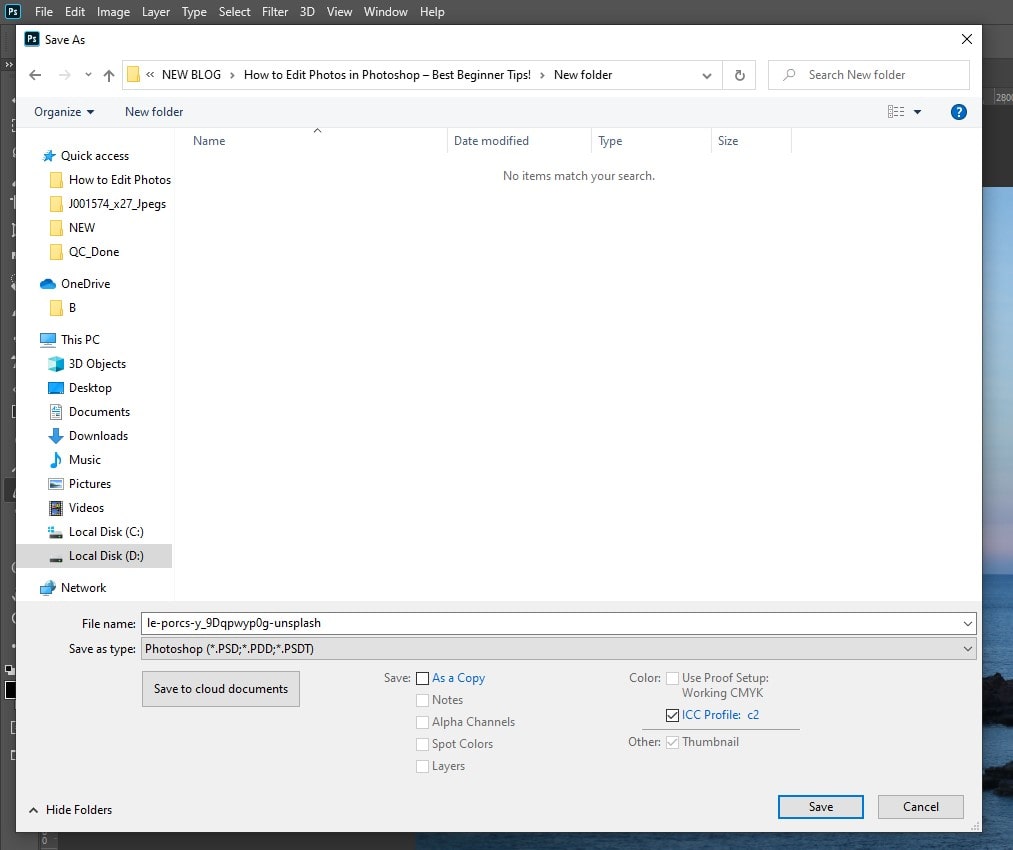Open OneDrive in the navigation pane
Viewport: 1013px width, 850px height.
click(x=85, y=284)
